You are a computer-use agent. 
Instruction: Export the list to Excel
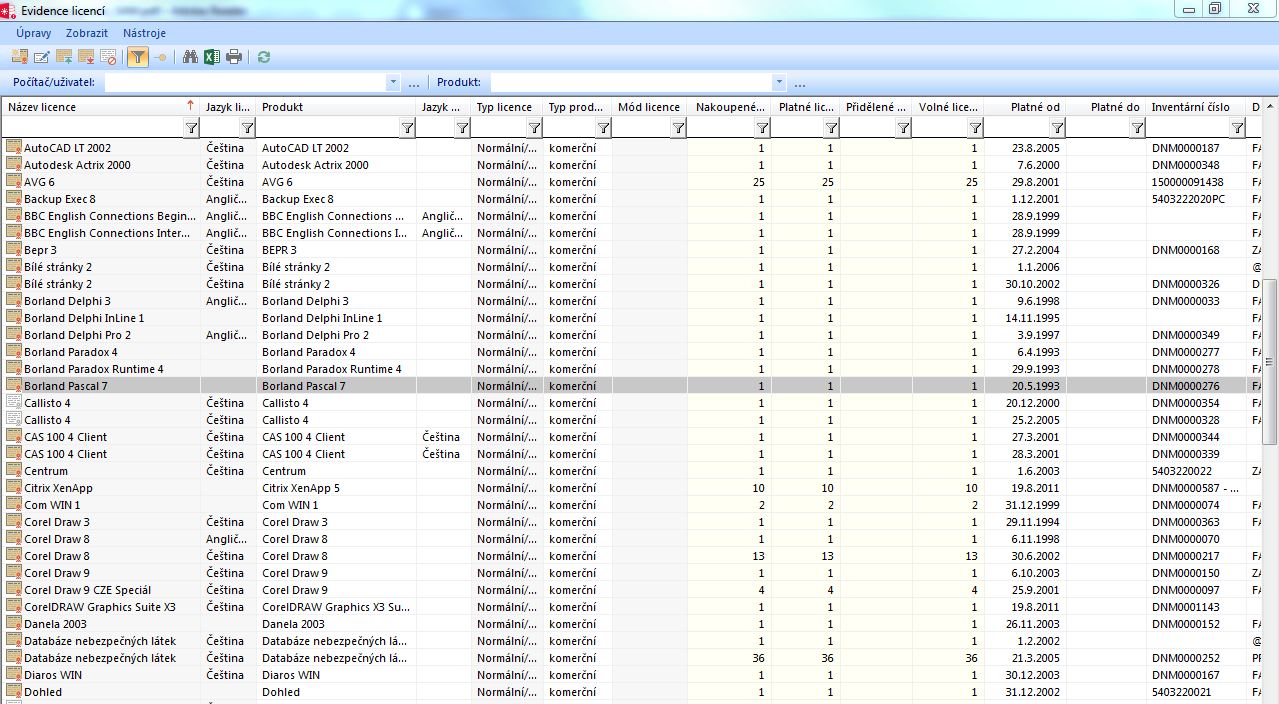tap(212, 57)
